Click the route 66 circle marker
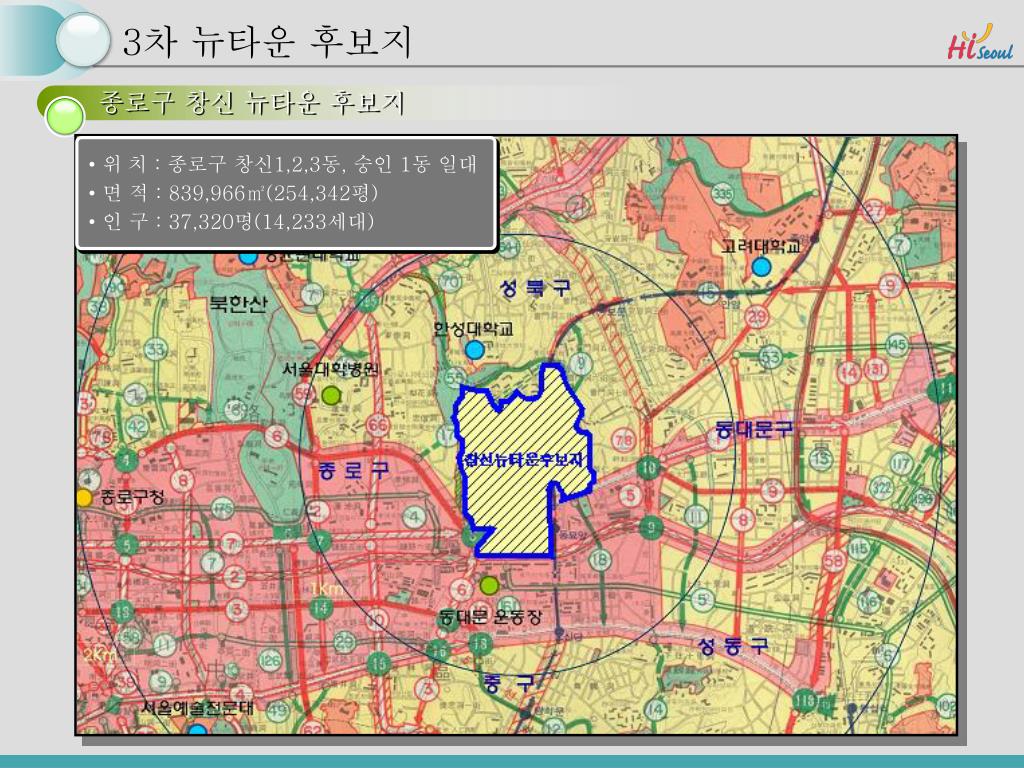Image resolution: width=1024 pixels, height=768 pixels. tap(377, 425)
